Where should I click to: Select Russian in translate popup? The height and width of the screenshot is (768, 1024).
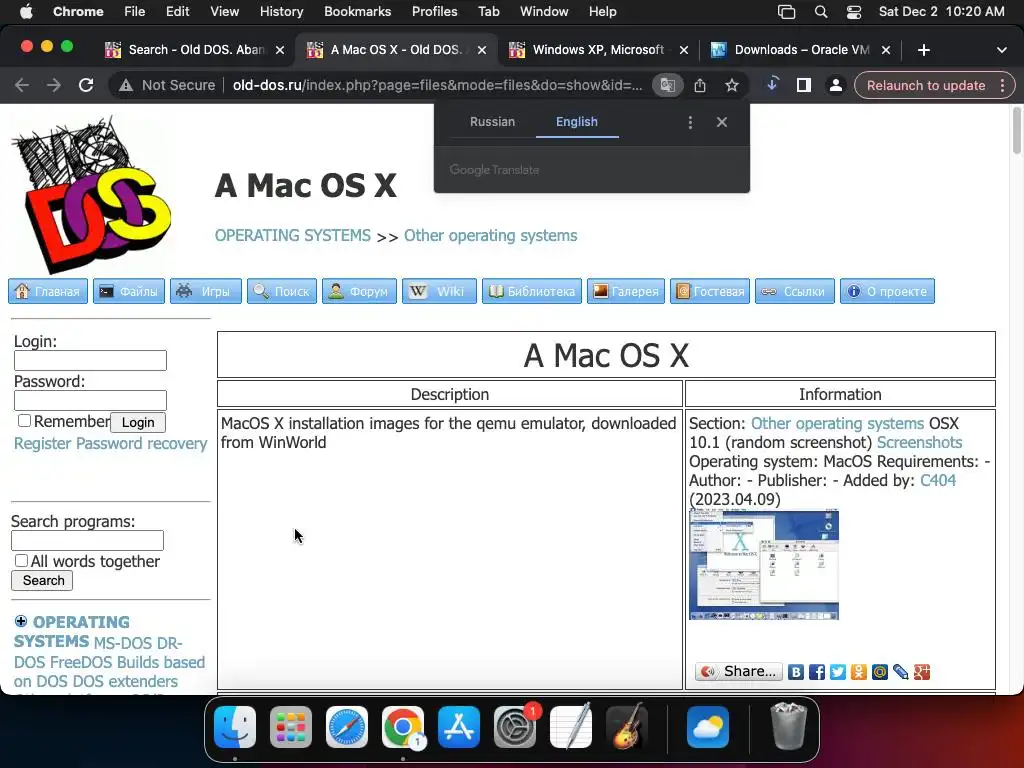(492, 122)
